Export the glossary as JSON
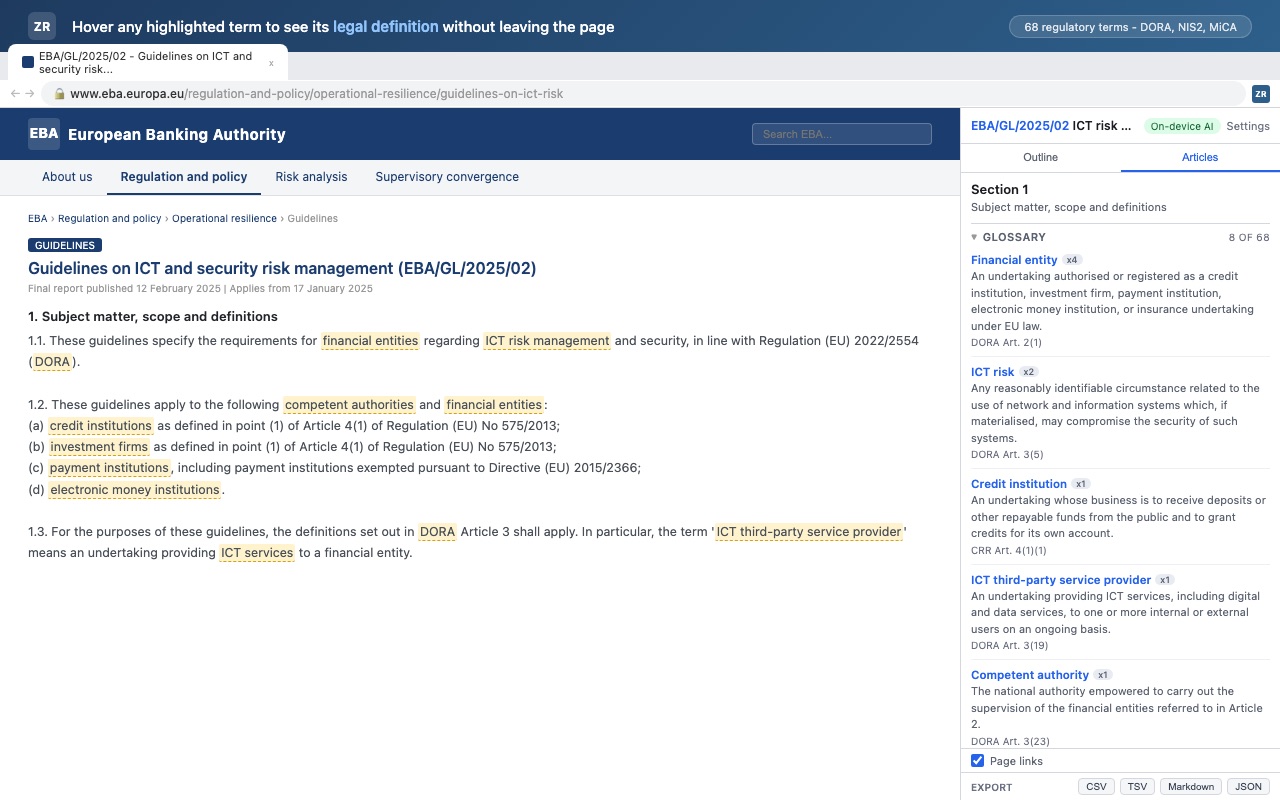The image size is (1280, 800). (1248, 787)
